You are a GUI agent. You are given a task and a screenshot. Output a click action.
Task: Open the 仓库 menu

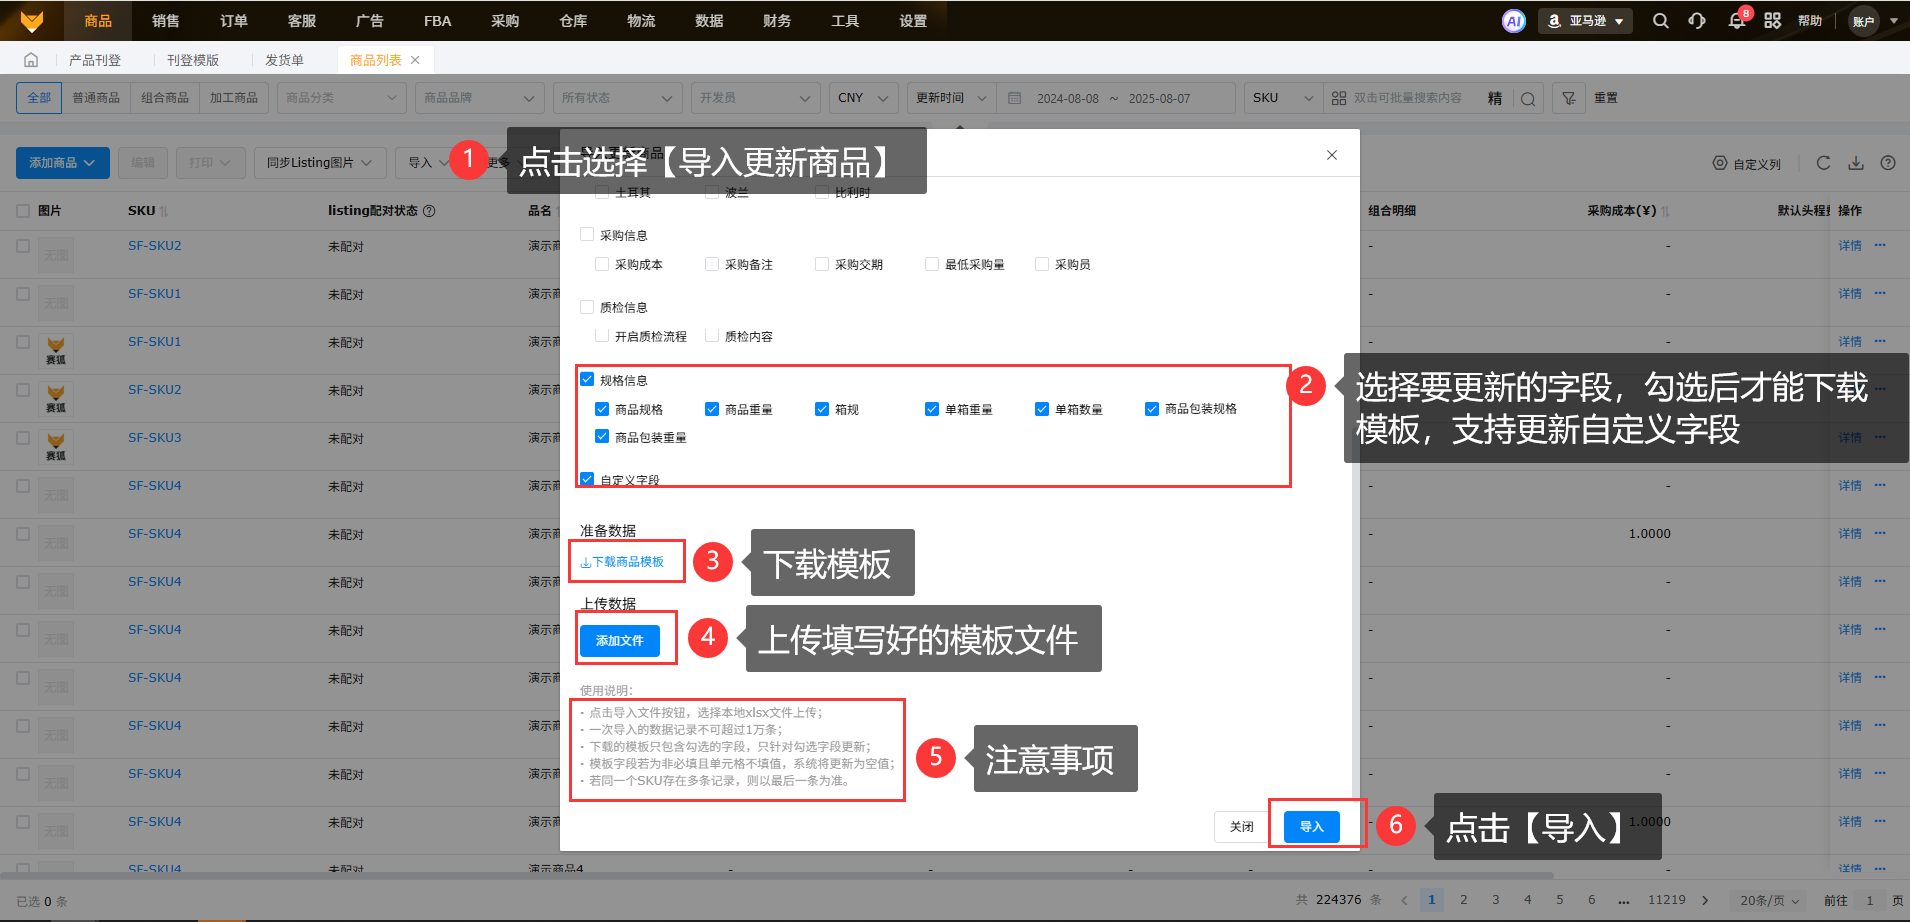573,21
